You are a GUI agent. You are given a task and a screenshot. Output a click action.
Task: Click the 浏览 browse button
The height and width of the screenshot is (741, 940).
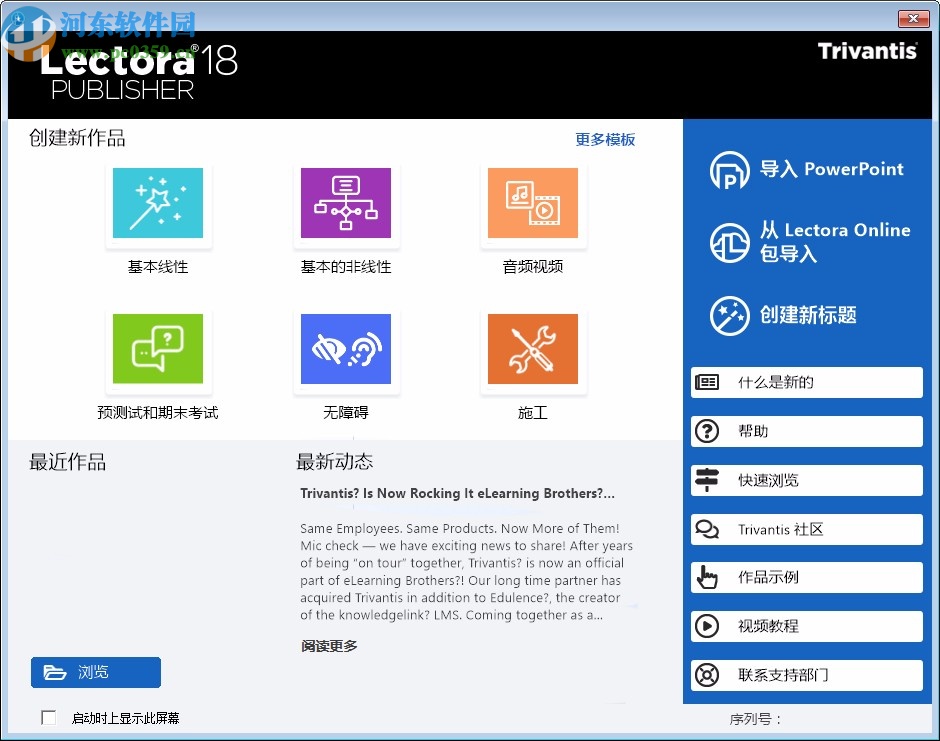(x=95, y=672)
